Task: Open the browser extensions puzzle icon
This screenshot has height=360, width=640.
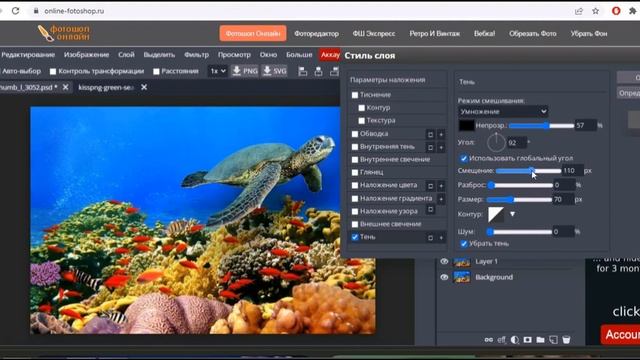Action: 633,11
